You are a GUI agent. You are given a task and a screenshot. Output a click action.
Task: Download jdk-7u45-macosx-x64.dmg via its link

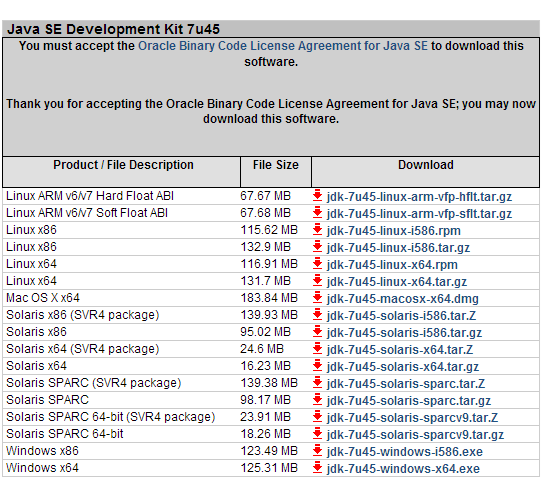point(403,299)
